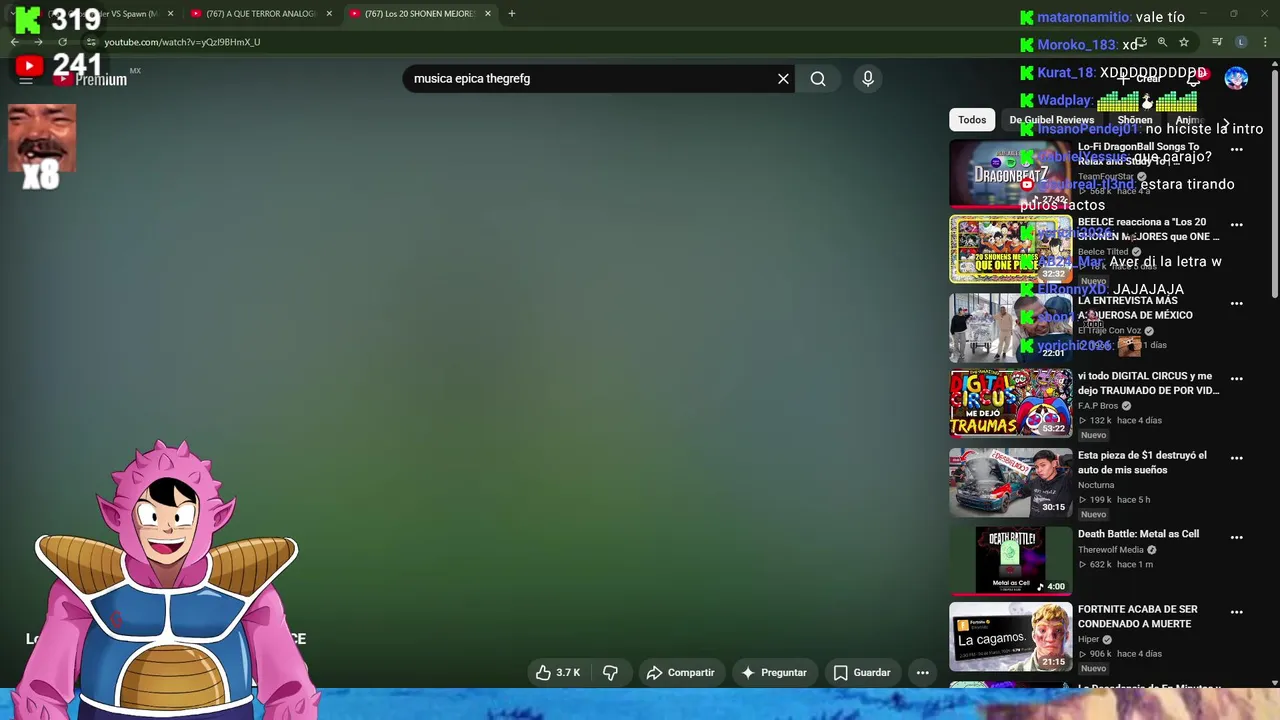Screen dimensions: 1280x720
Task: Open the YouTube account avatar menu
Action: tap(1236, 79)
